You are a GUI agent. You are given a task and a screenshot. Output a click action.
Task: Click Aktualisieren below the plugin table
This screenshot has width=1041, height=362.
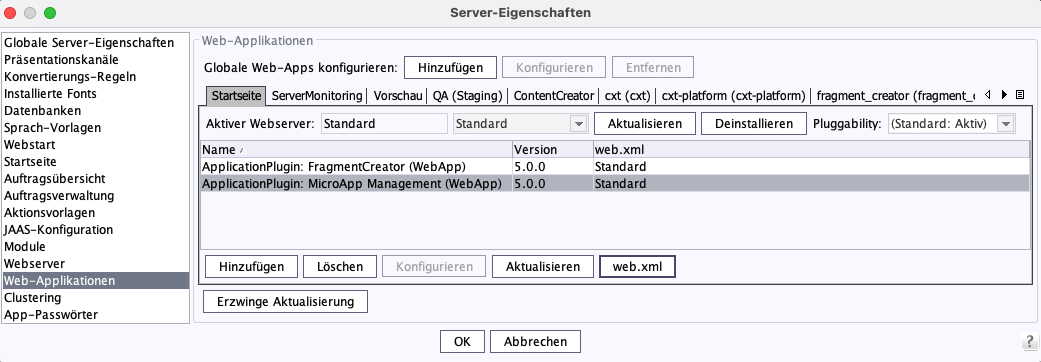[542, 266]
